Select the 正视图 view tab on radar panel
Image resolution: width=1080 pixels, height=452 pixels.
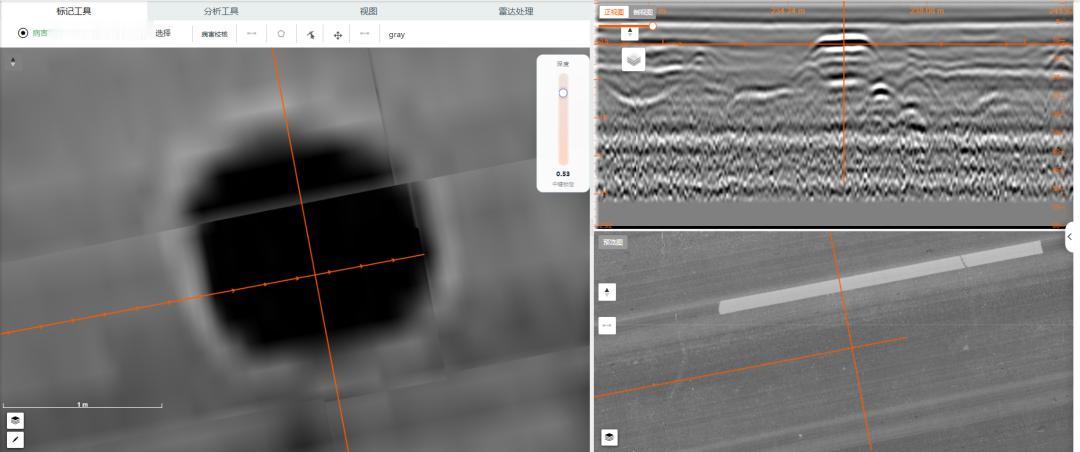612,12
